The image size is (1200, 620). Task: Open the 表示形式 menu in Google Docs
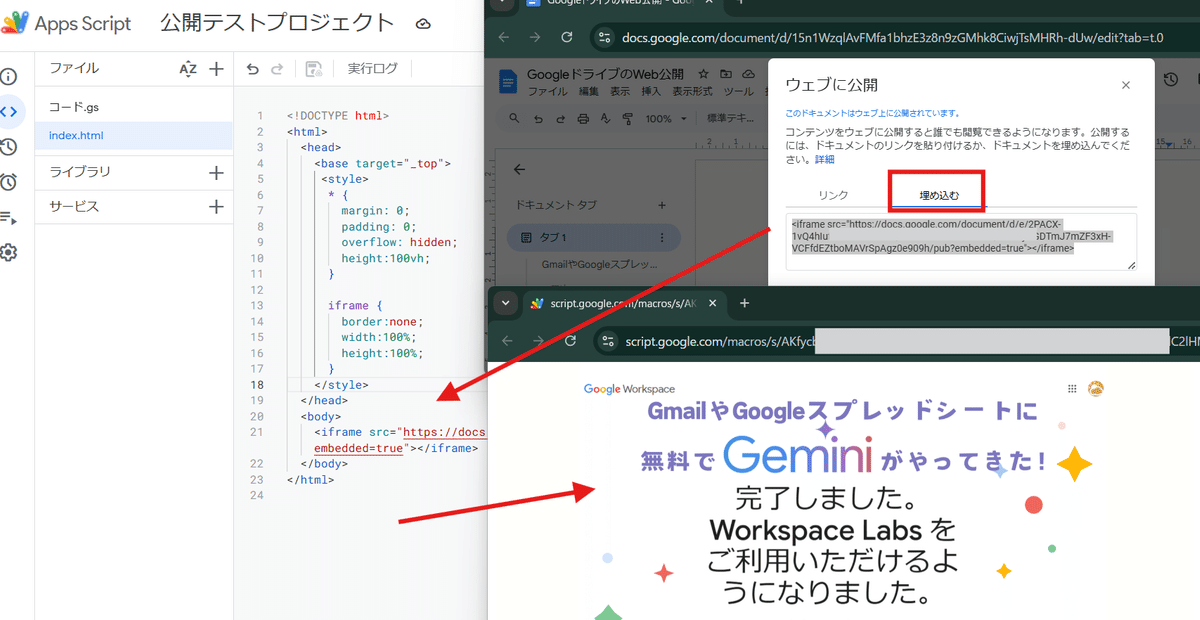(692, 91)
